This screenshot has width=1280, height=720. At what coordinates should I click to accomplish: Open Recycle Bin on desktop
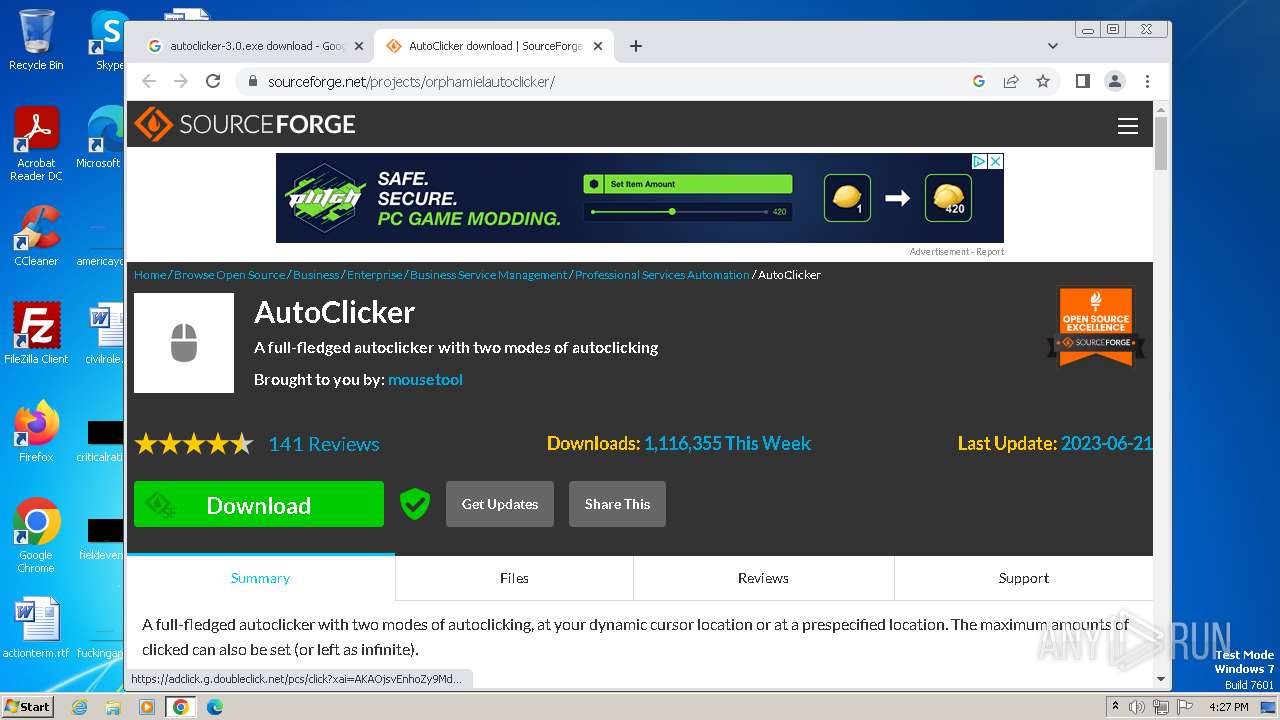[x=36, y=40]
